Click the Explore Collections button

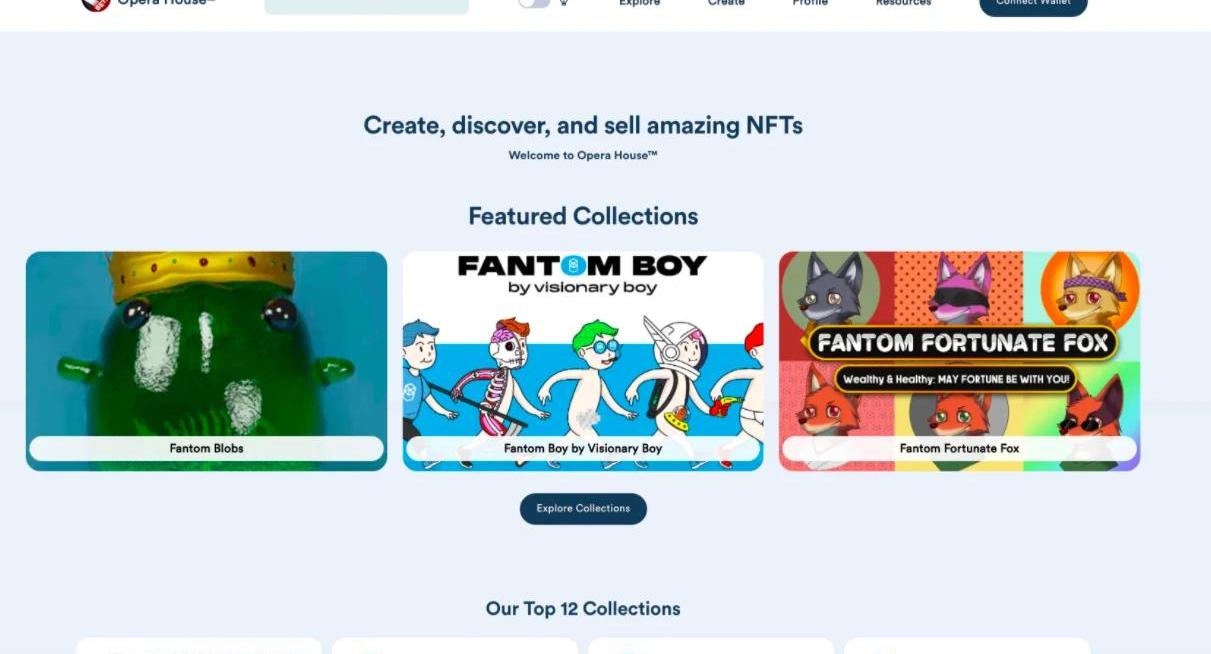coord(583,508)
